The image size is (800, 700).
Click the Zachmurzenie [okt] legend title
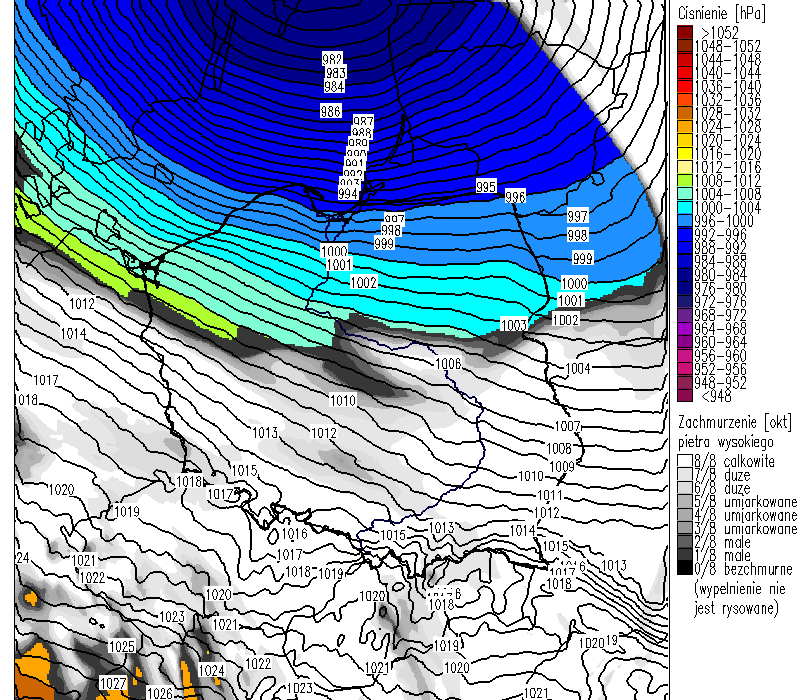tap(735, 422)
